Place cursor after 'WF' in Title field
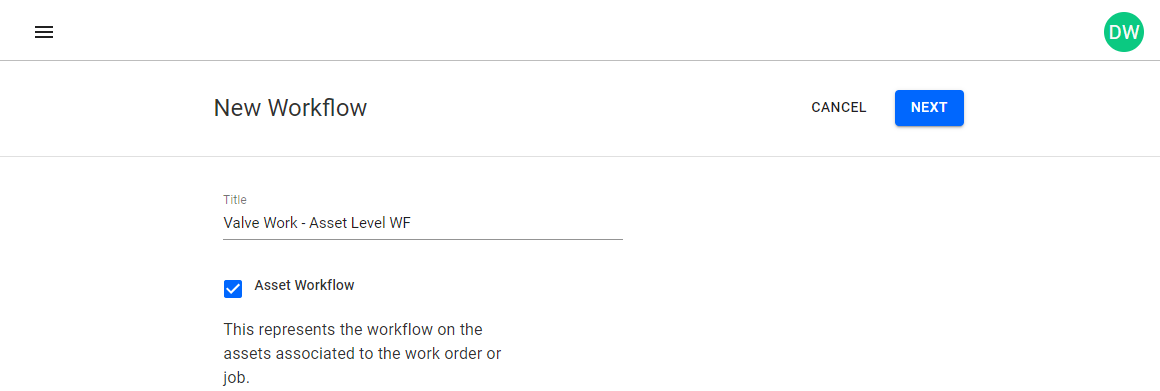Viewport: 1160px width, 391px height. [411, 222]
